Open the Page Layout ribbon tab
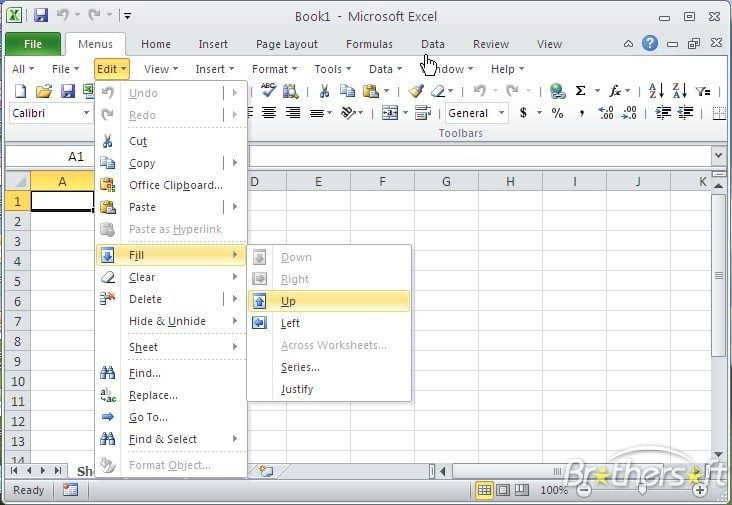The height and width of the screenshot is (505, 732). (287, 44)
